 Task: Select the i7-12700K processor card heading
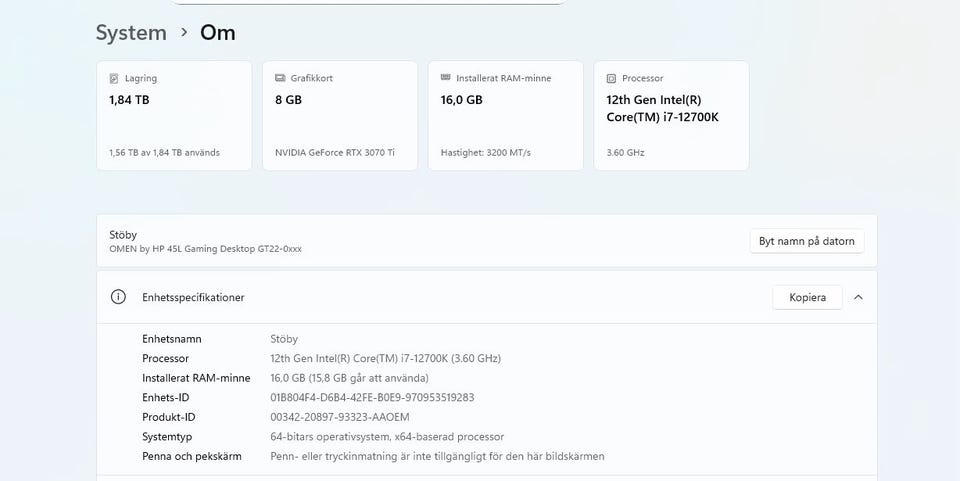662,108
